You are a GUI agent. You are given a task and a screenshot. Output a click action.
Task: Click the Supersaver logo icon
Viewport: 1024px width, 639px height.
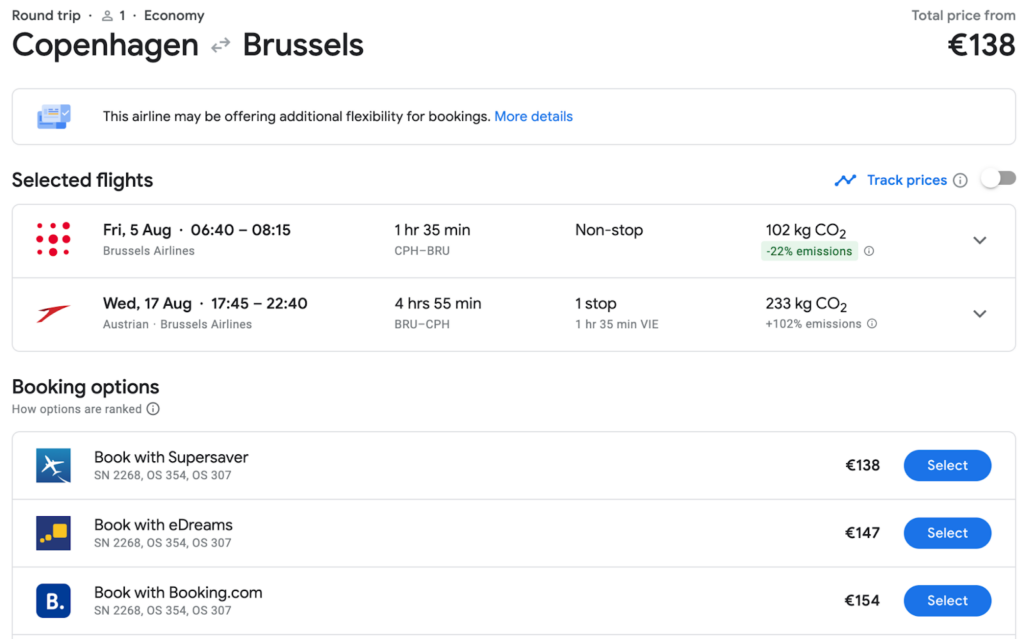point(53,466)
